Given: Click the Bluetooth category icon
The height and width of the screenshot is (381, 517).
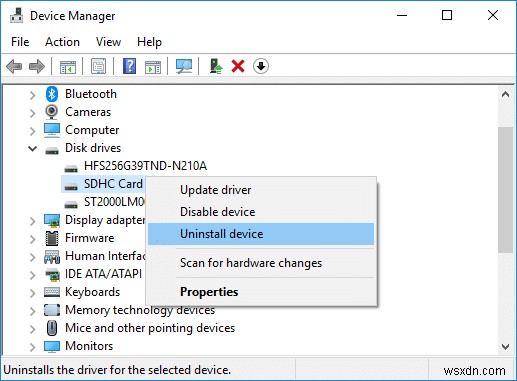Looking at the screenshot, I should point(52,94).
